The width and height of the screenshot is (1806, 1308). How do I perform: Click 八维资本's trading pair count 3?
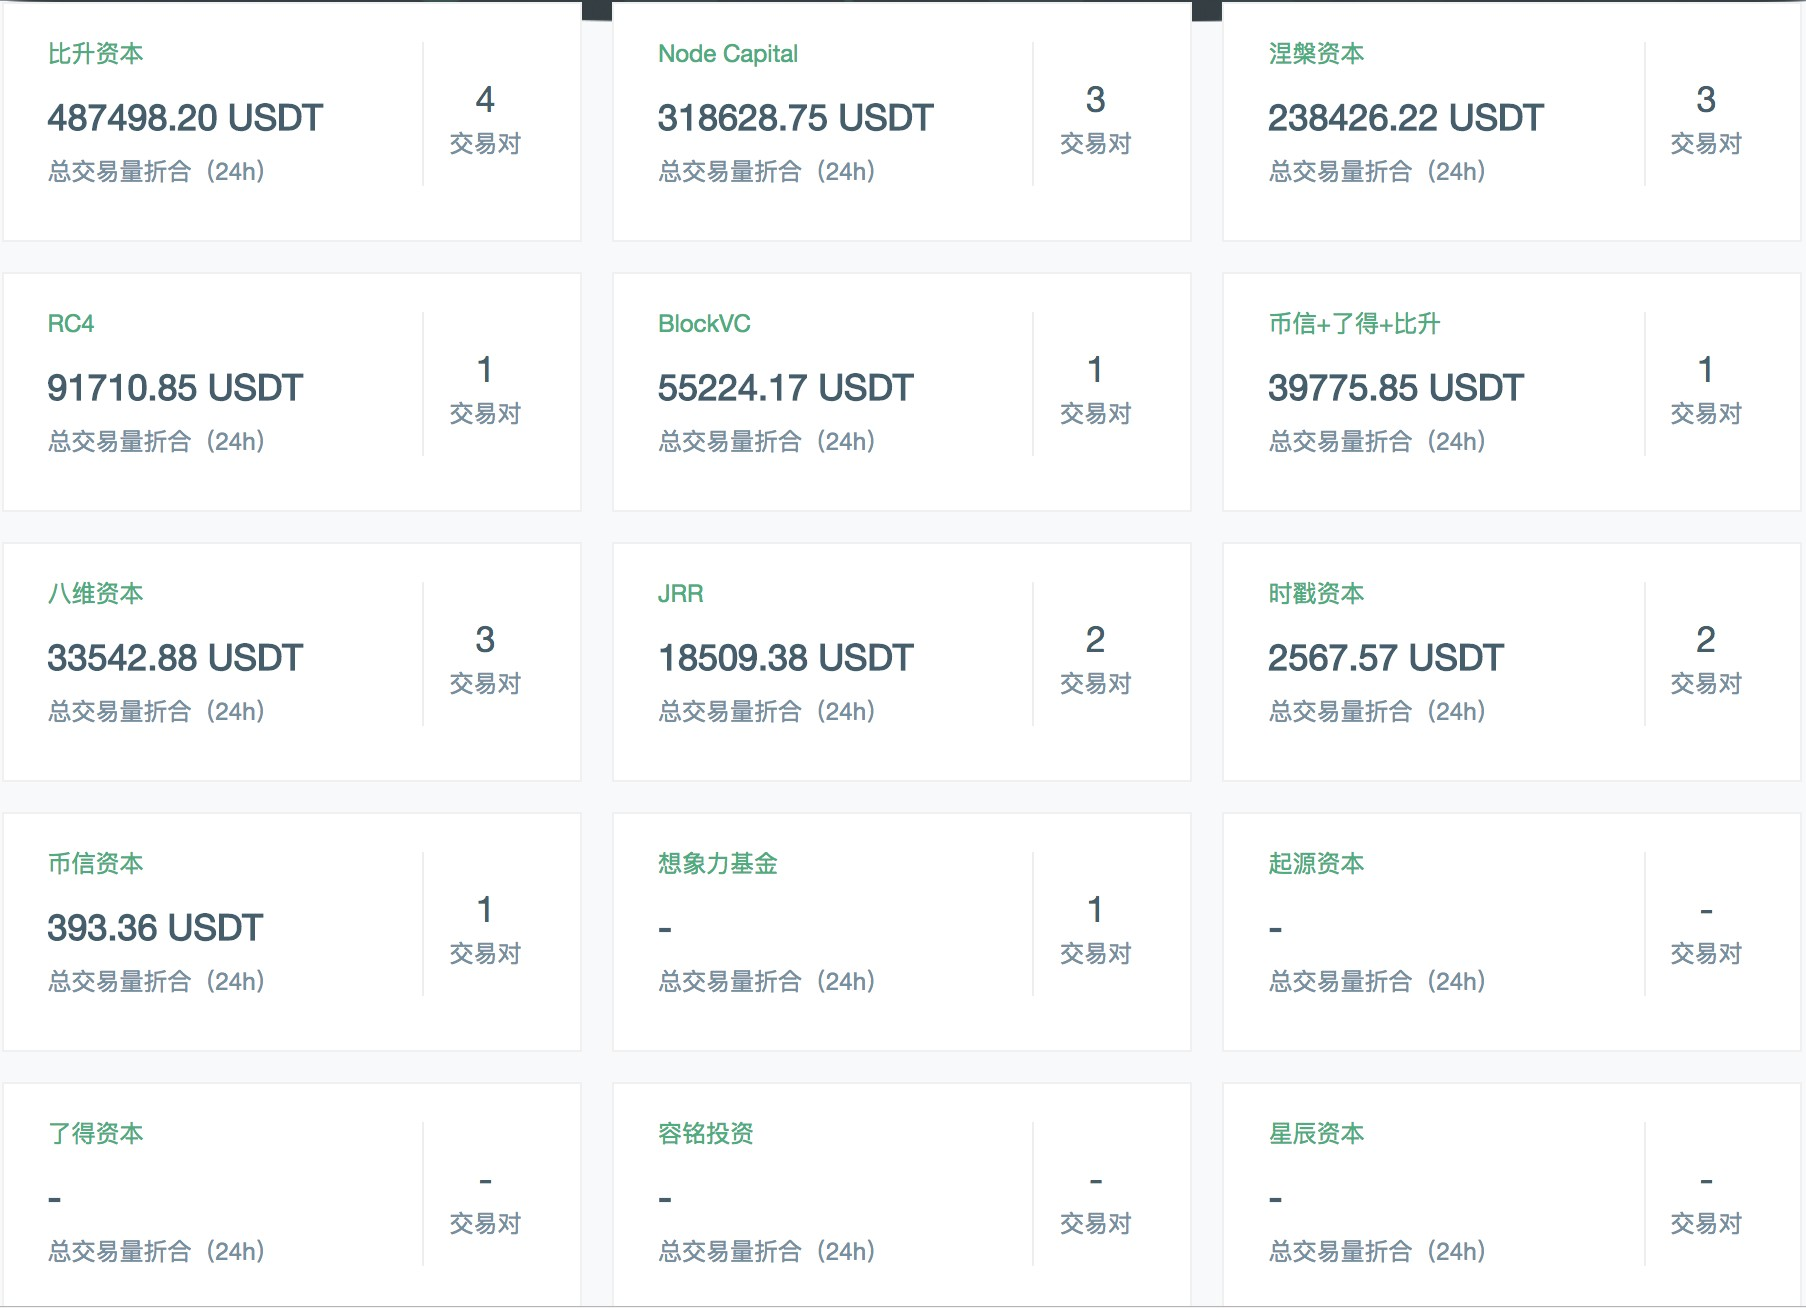click(x=485, y=640)
